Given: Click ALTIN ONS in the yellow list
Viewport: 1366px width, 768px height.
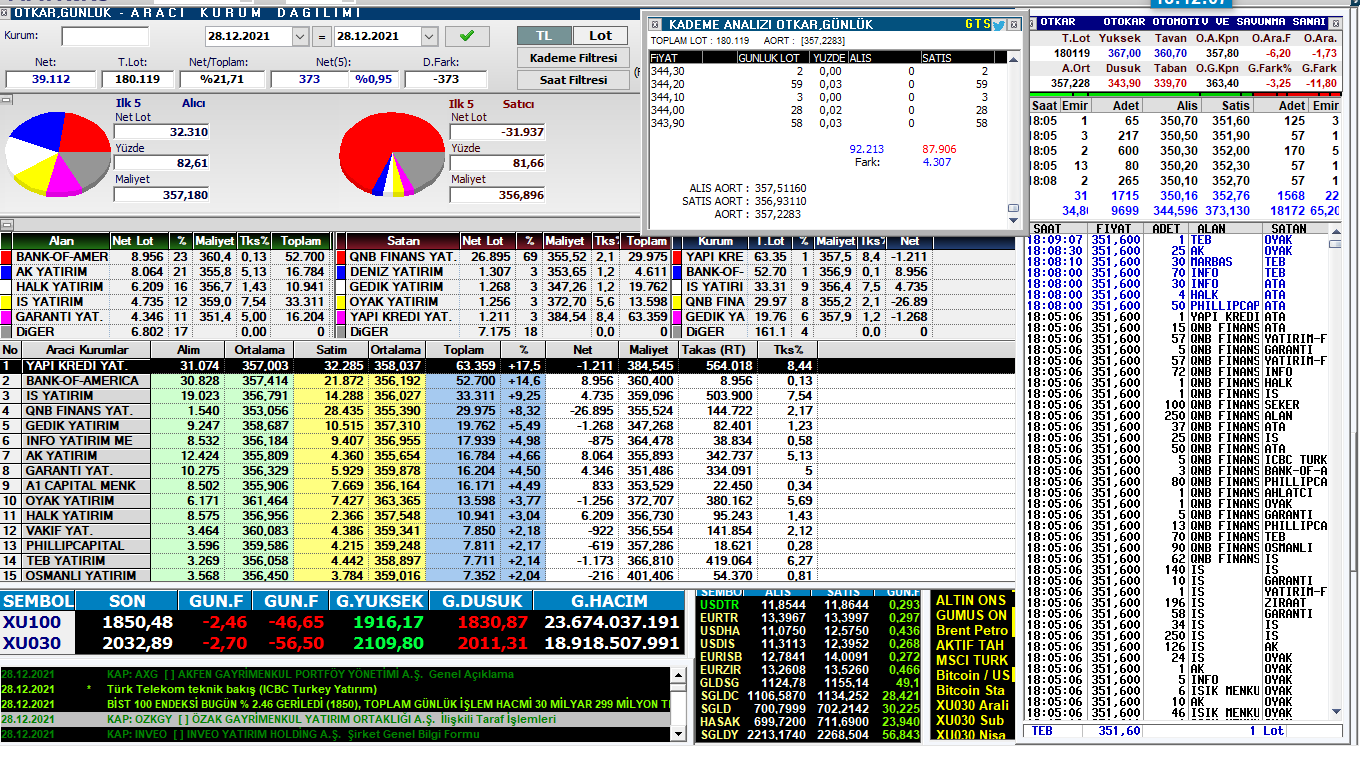Looking at the screenshot, I should click(970, 600).
